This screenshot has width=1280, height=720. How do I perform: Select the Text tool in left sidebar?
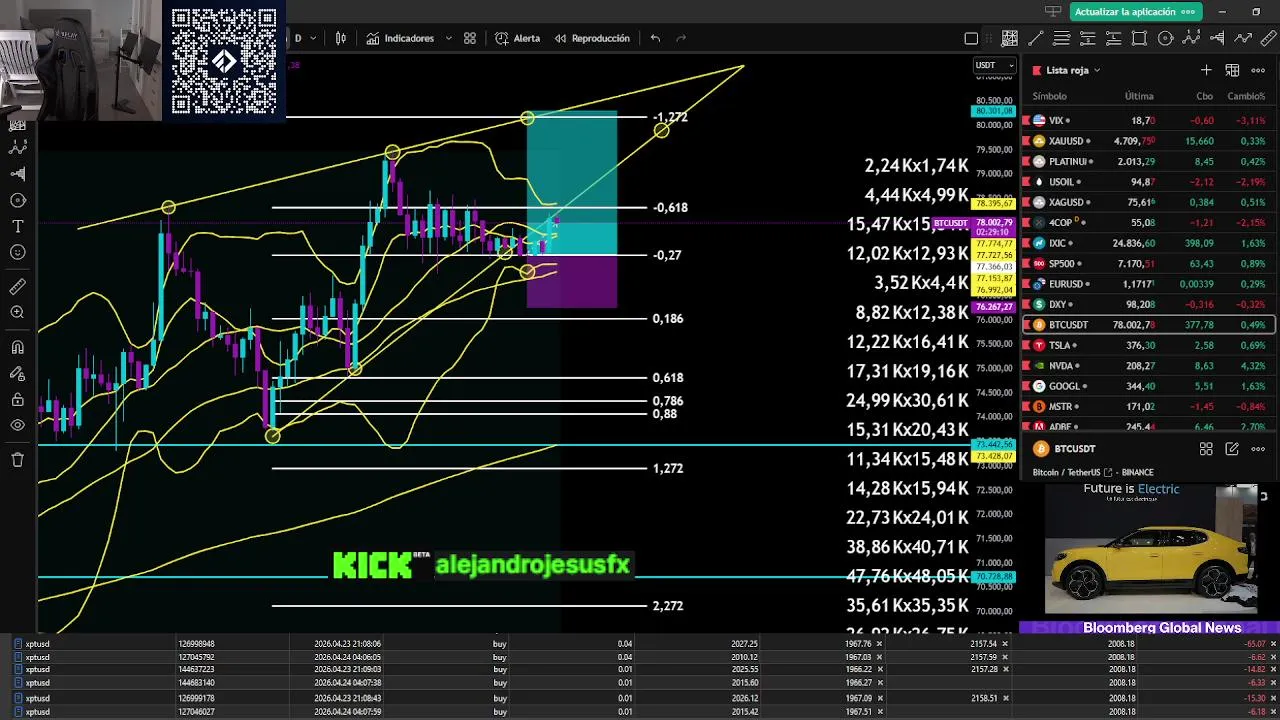(x=17, y=227)
